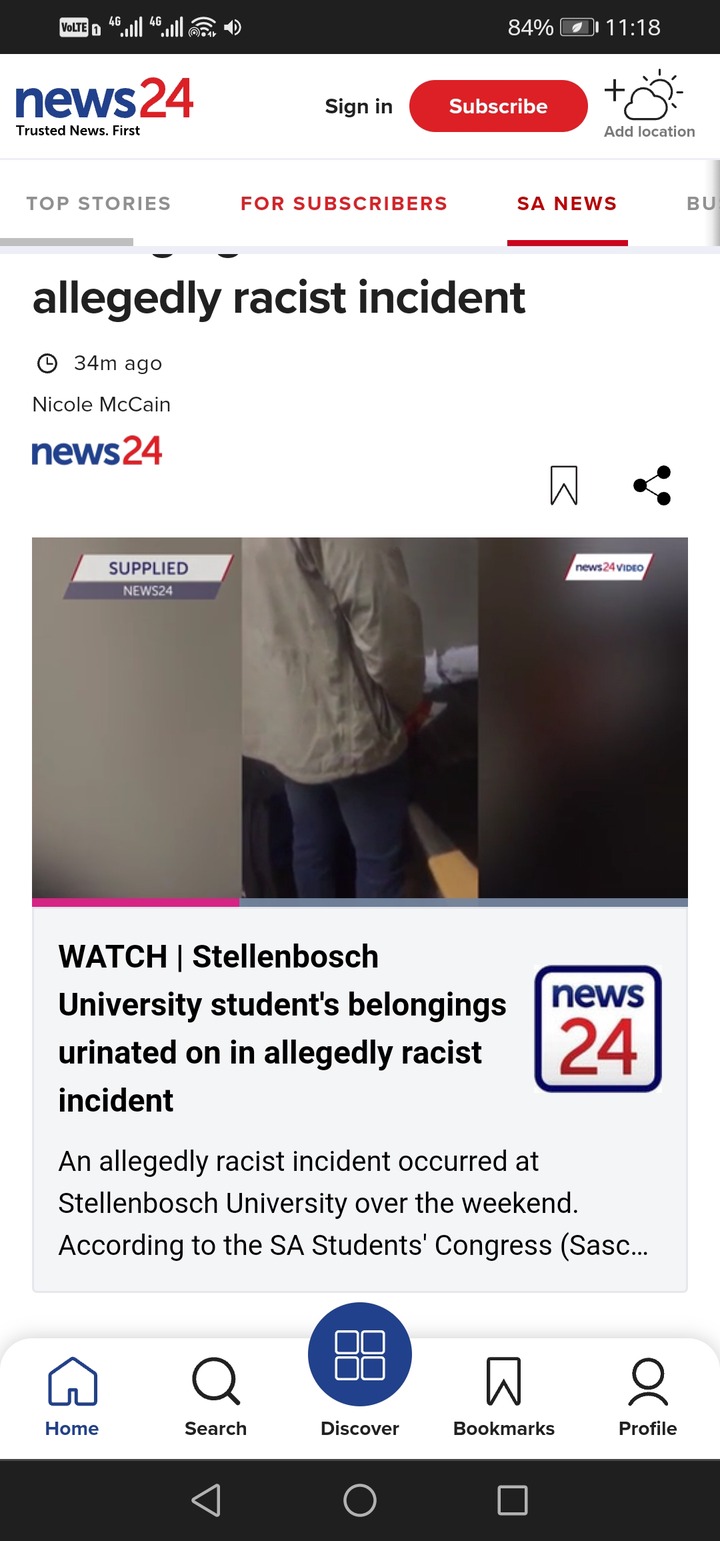Tap the Android home circle button
The width and height of the screenshot is (720, 1541).
pos(360,1500)
